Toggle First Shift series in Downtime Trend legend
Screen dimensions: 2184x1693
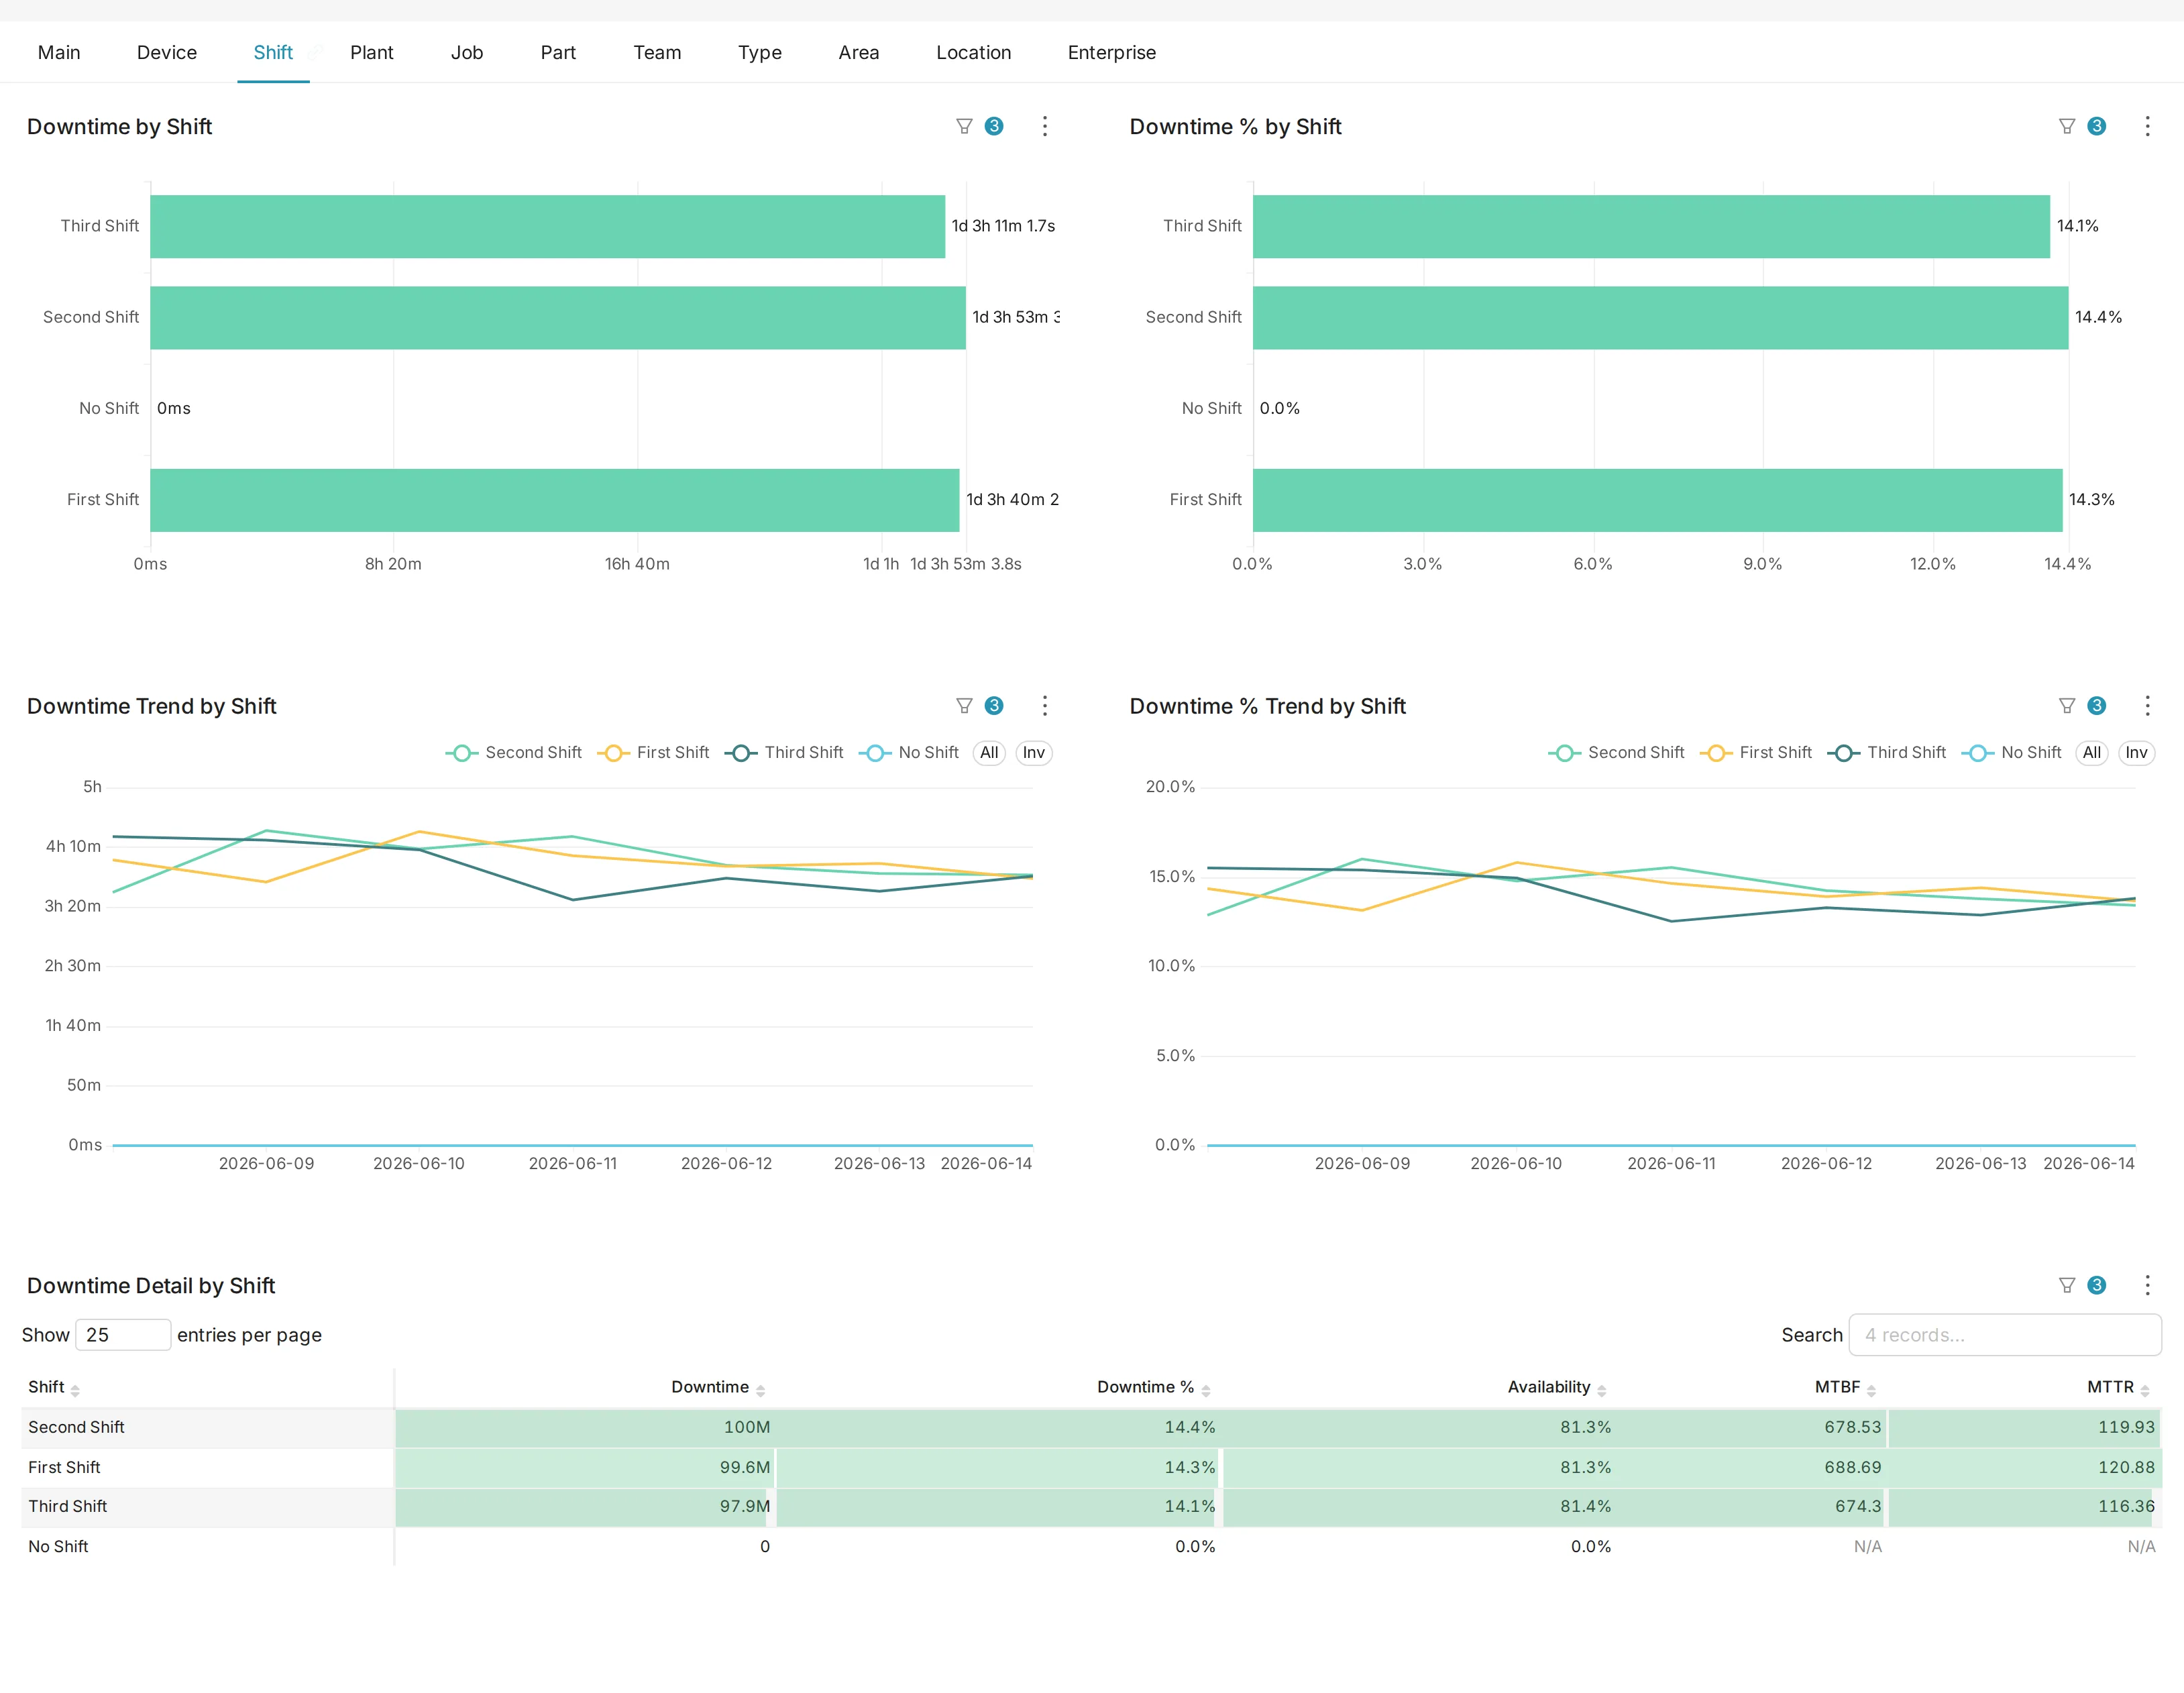(653, 753)
